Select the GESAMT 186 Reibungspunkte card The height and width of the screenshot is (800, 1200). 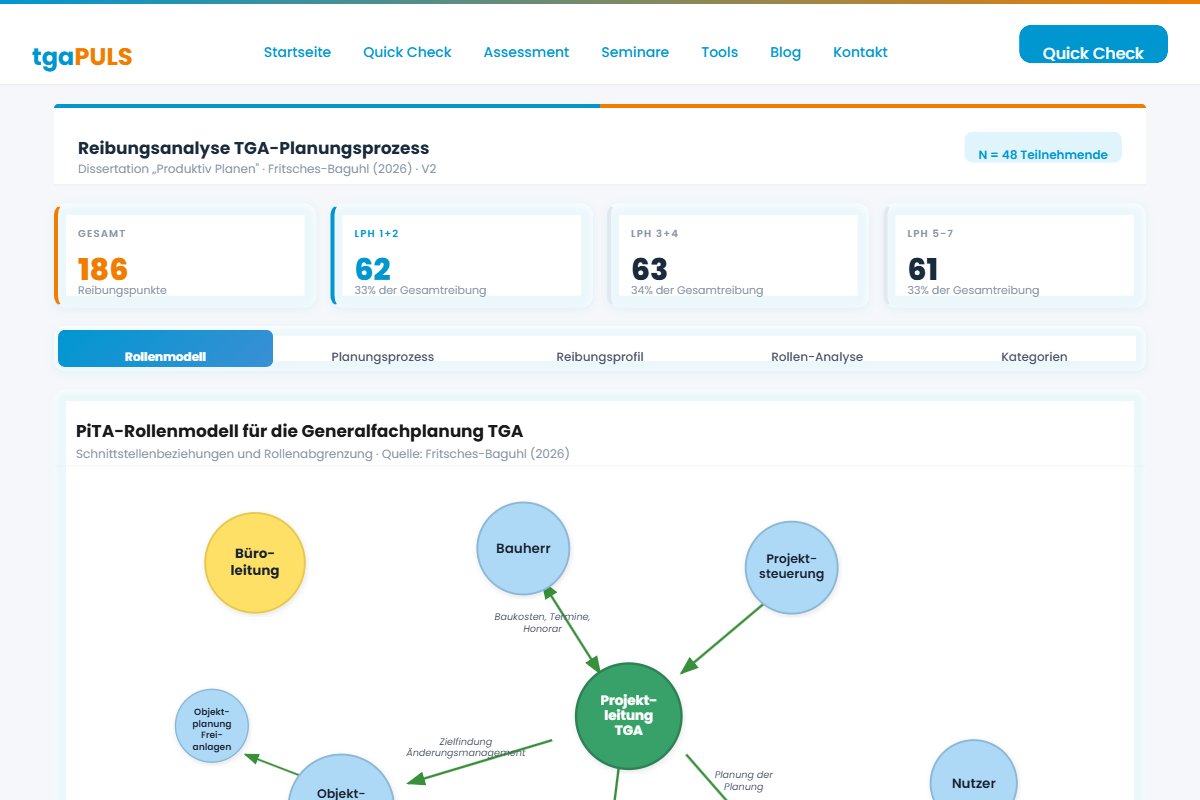pyautogui.click(x=185, y=255)
